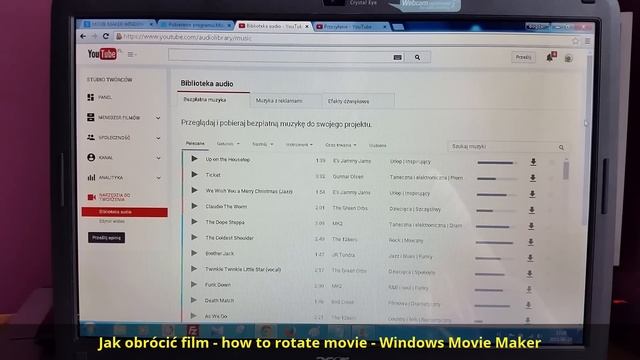Viewport: 640px width, 360px height.
Task: Click the artist name JR Tundra
Action: [343, 255]
